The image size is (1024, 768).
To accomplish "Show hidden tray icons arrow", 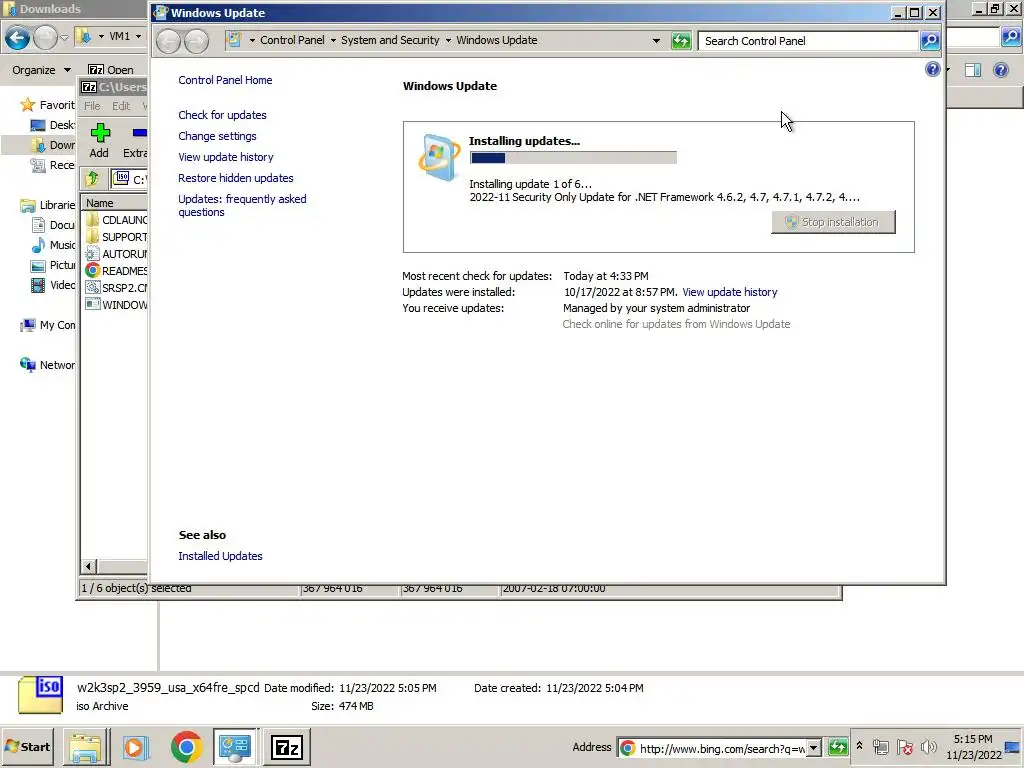I will 859,745.
